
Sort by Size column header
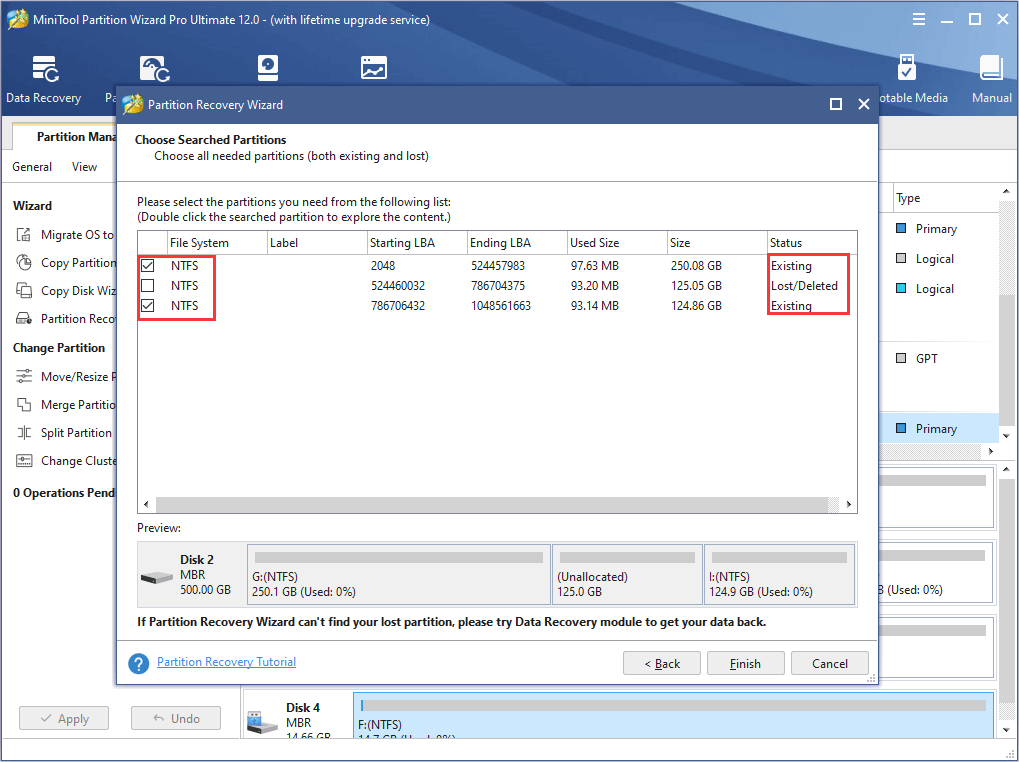(717, 243)
